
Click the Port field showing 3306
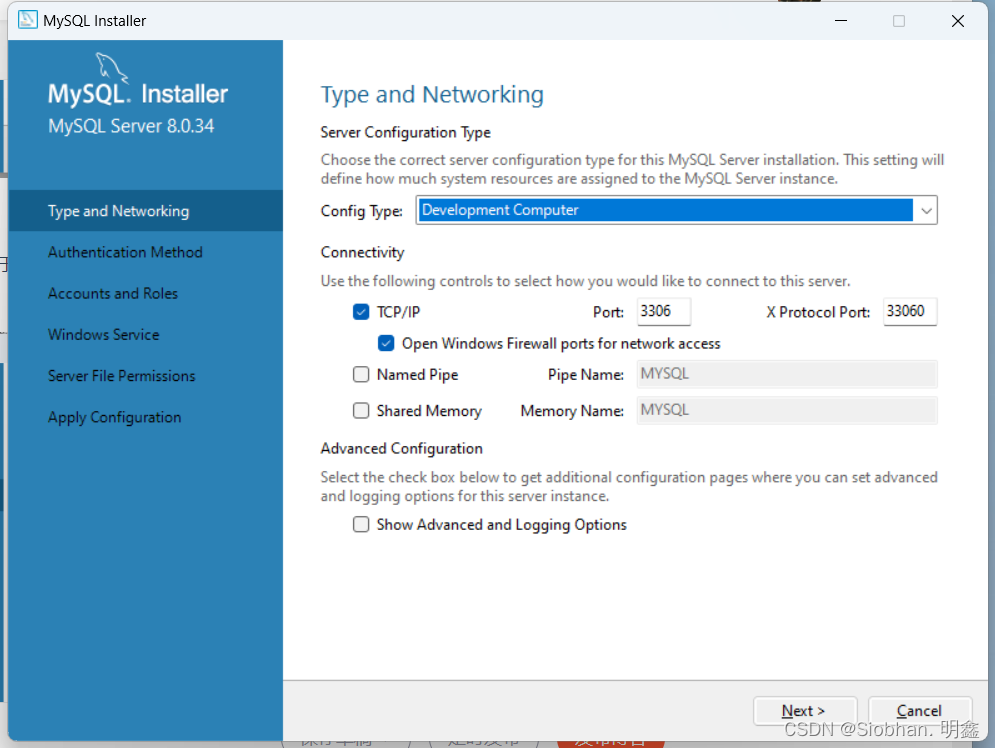(664, 311)
